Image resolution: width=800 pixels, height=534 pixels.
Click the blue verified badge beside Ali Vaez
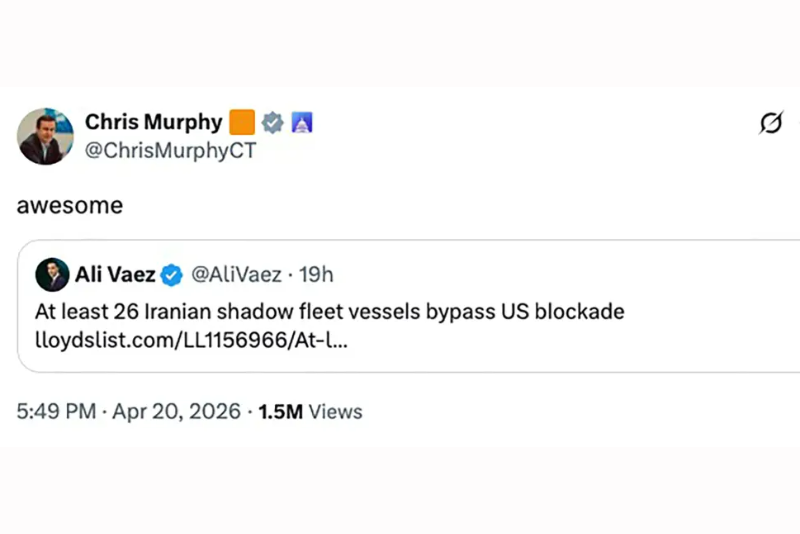pos(172,275)
